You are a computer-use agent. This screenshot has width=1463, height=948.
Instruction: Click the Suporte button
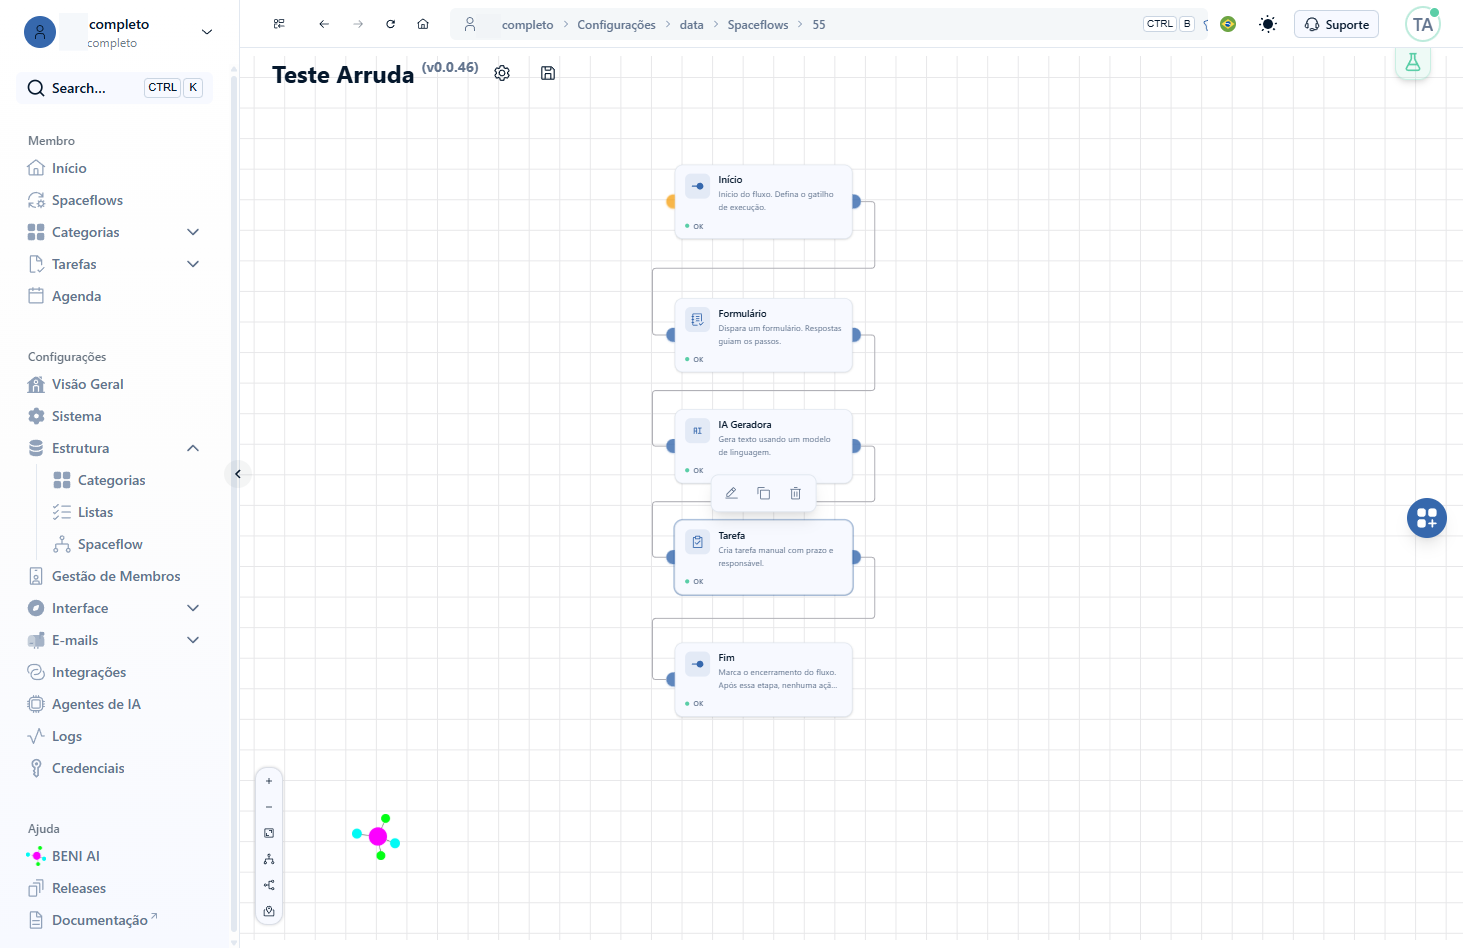(1336, 24)
